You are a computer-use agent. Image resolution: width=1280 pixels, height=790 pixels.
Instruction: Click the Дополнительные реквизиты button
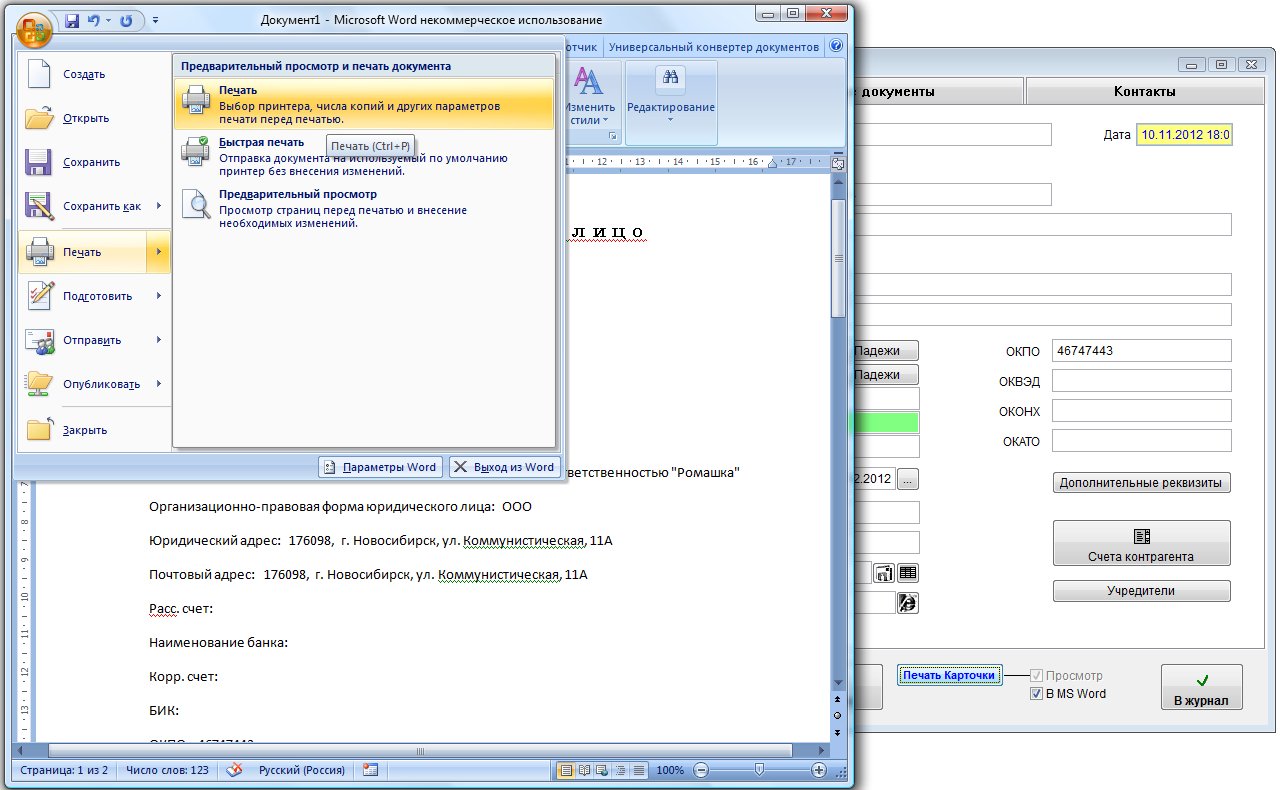(x=1142, y=482)
